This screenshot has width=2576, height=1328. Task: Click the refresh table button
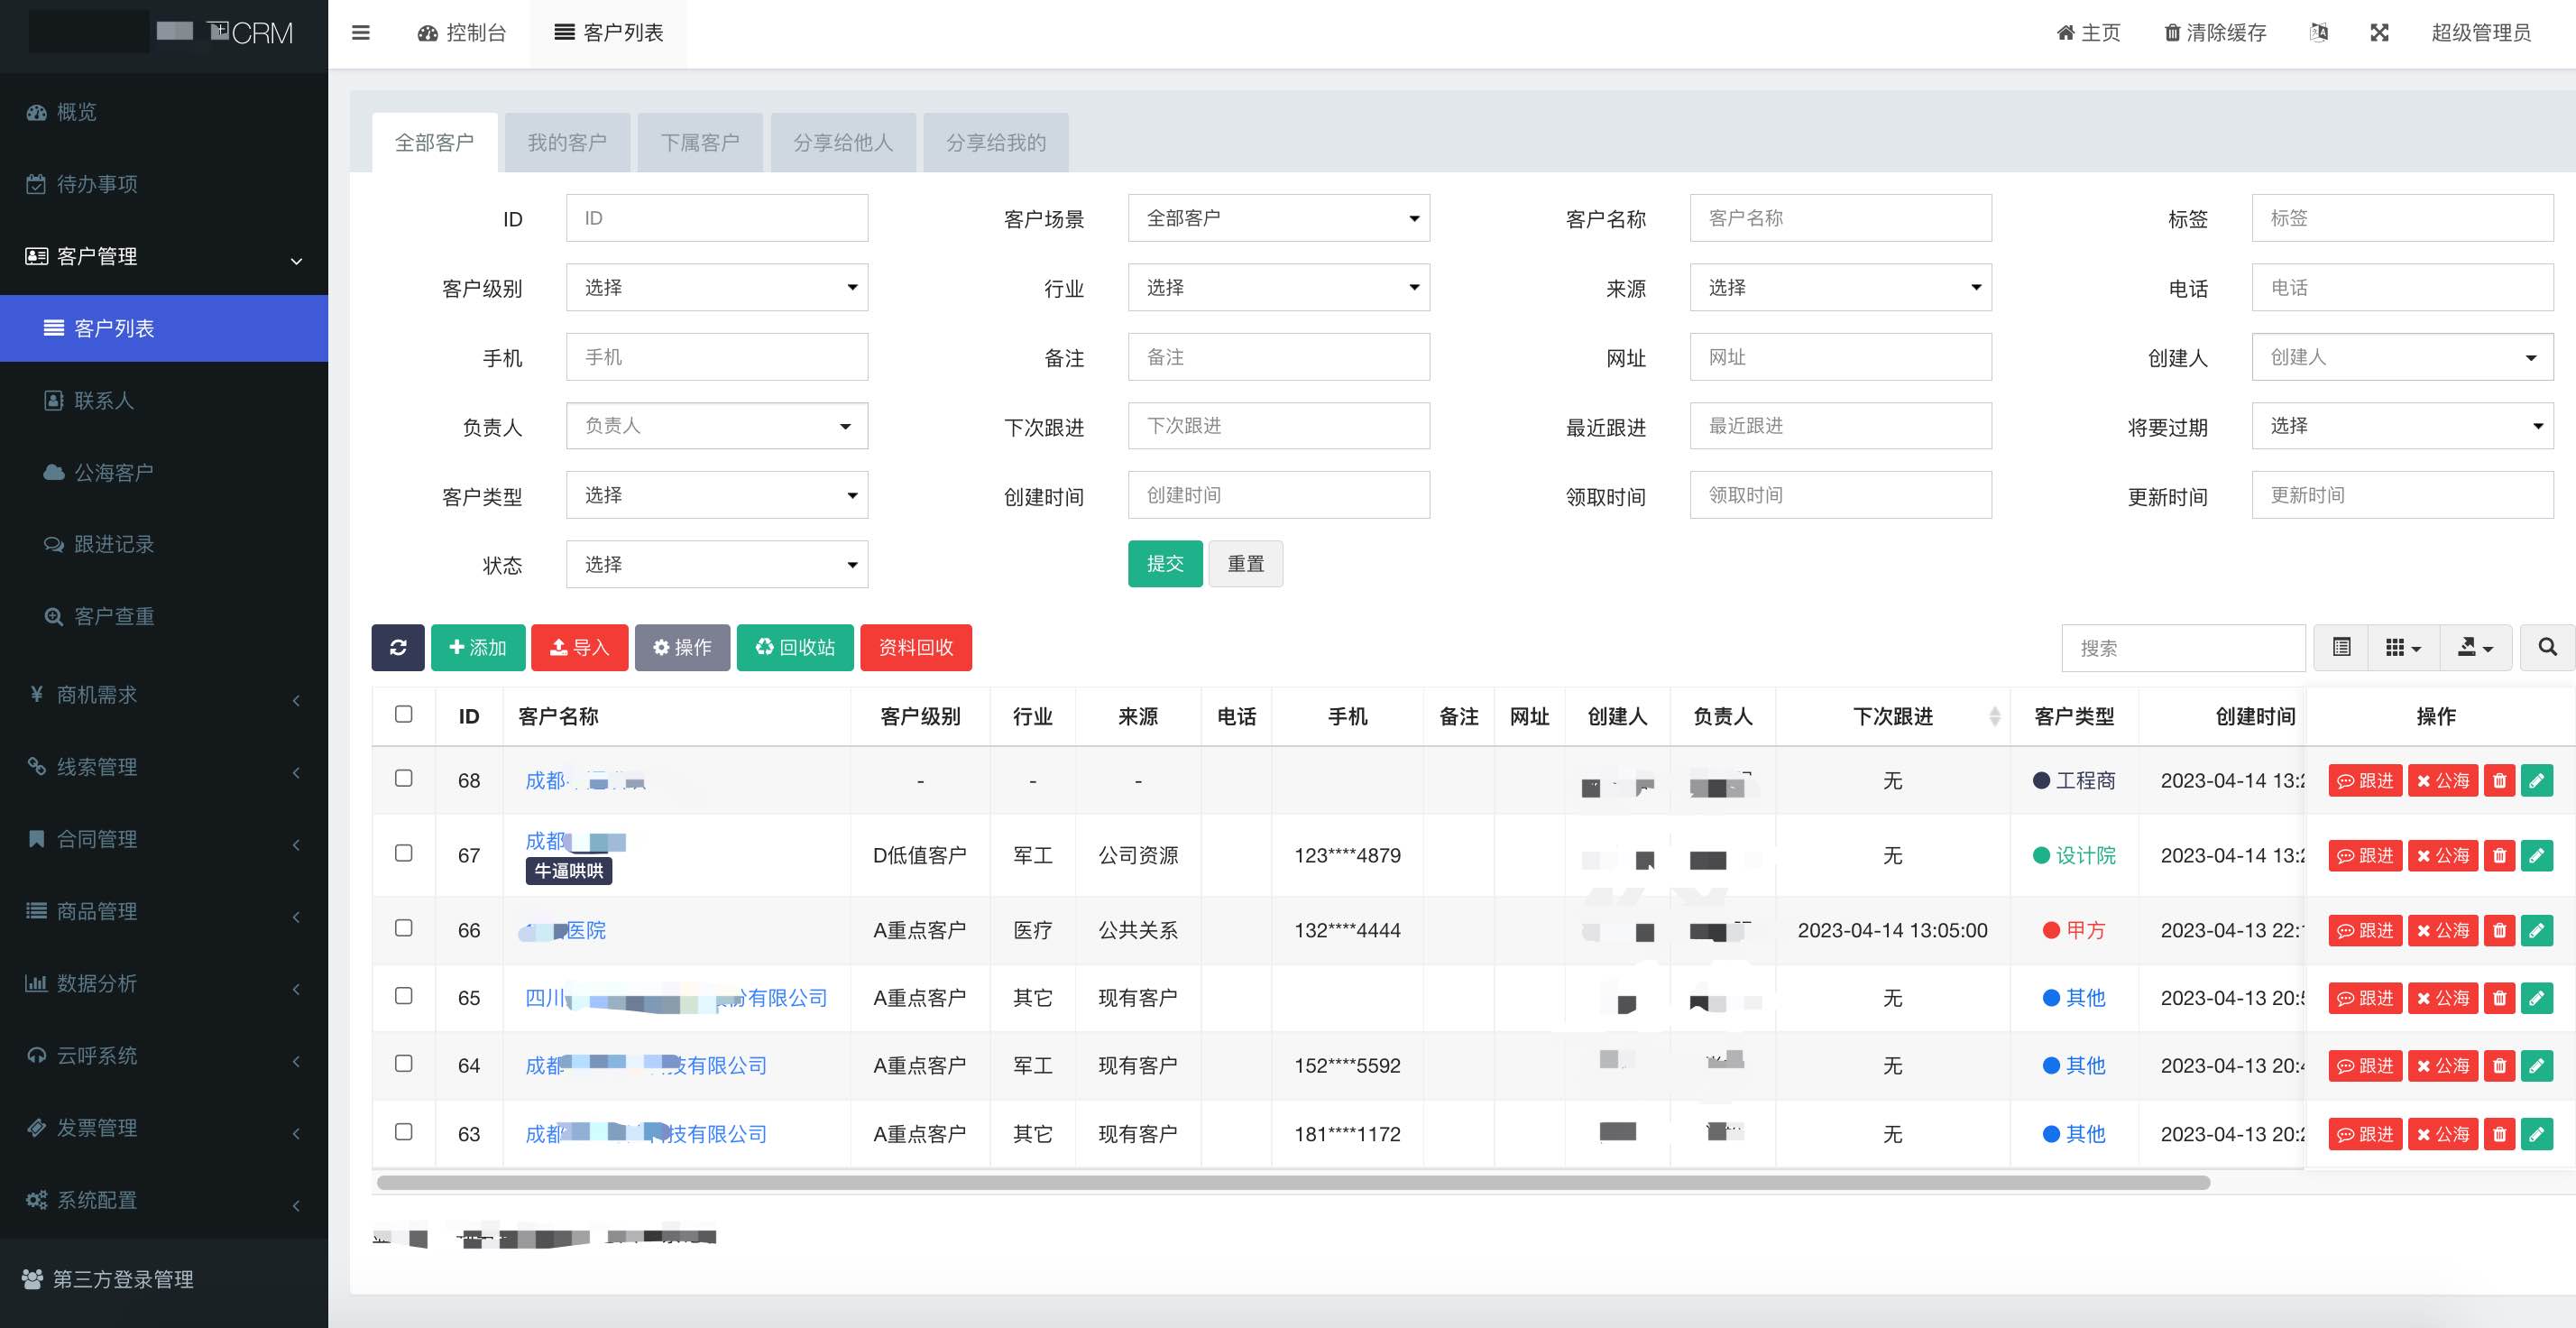point(398,647)
